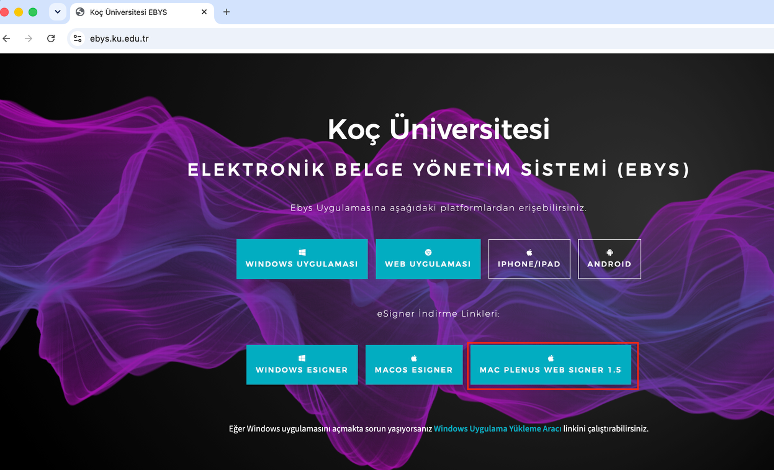This screenshot has width=774, height=470.
Task: Open the Windows Uygulaması button
Action: tap(302, 259)
